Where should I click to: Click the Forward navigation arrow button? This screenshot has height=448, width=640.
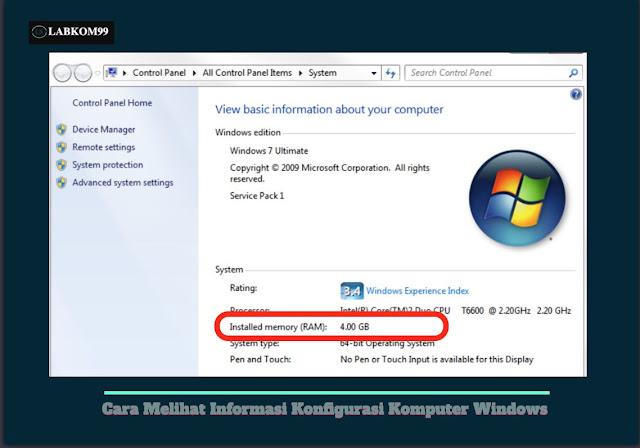click(83, 73)
